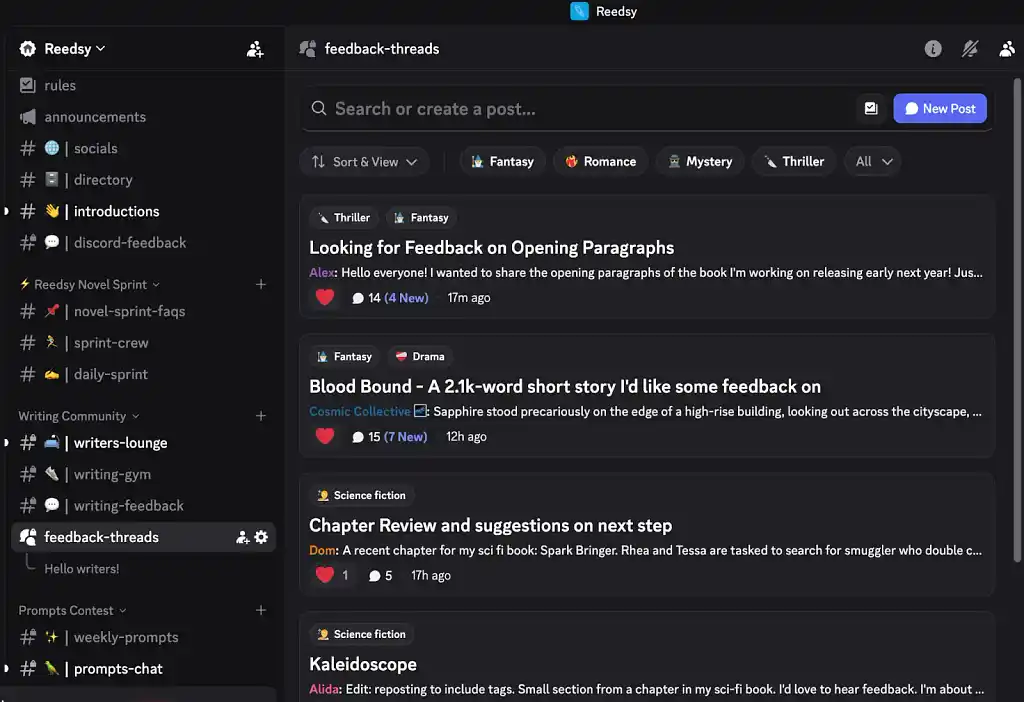
Task: Open the announcements channel
Action: (95, 117)
